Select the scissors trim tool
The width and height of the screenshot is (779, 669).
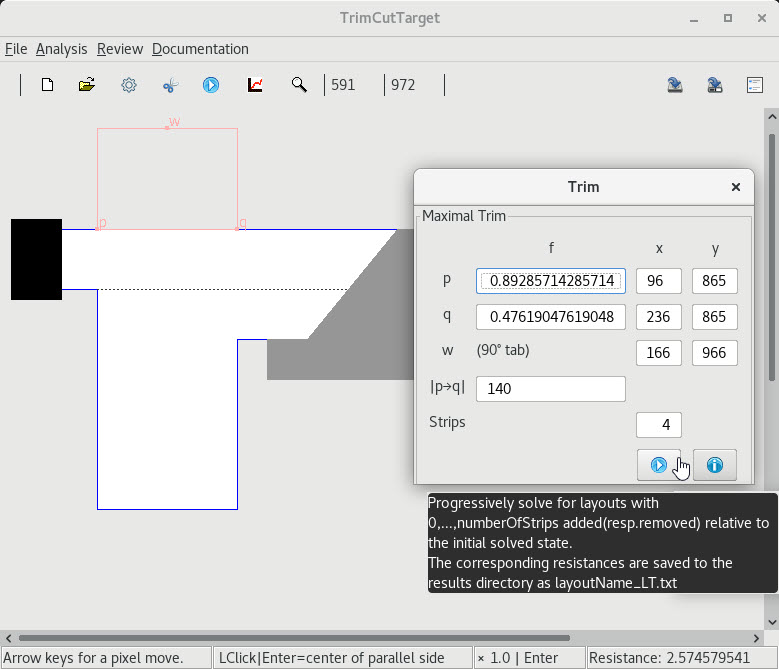(x=170, y=86)
